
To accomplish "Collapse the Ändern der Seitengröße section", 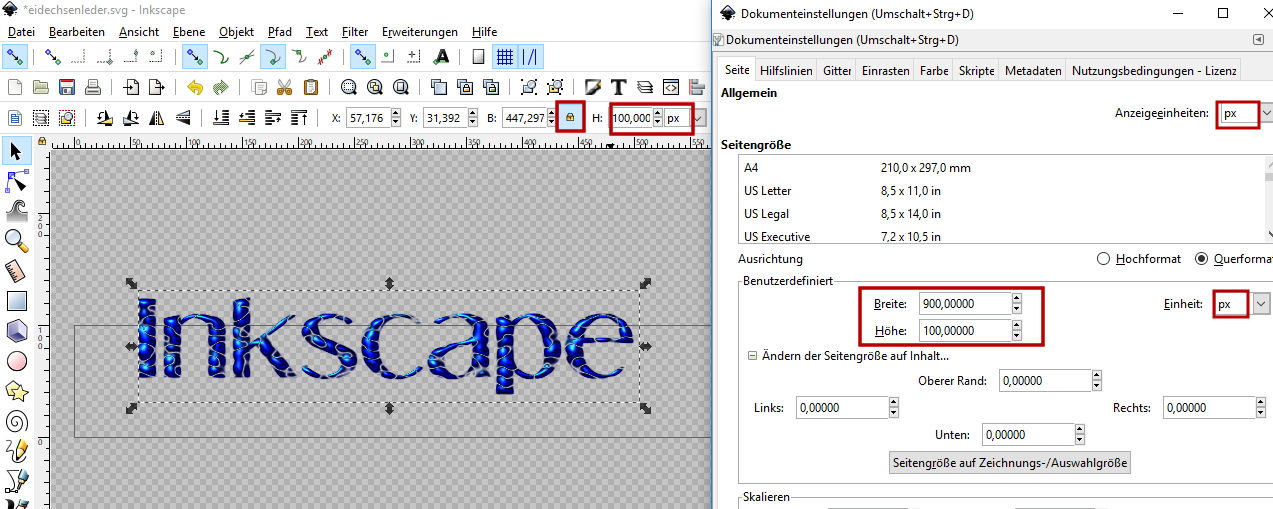I will (x=752, y=356).
